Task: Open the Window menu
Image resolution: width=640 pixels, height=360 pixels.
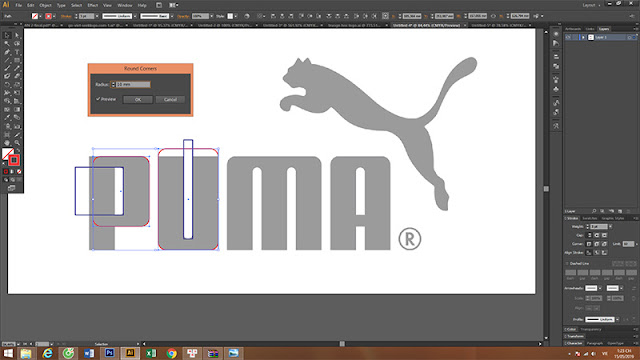Action: coord(124,5)
